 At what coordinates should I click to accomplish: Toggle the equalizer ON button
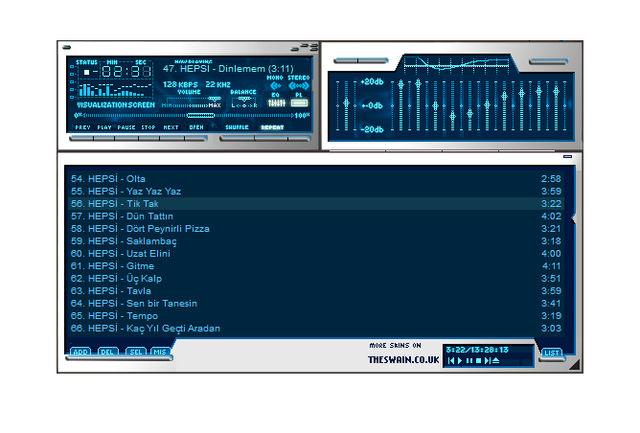pos(345,61)
